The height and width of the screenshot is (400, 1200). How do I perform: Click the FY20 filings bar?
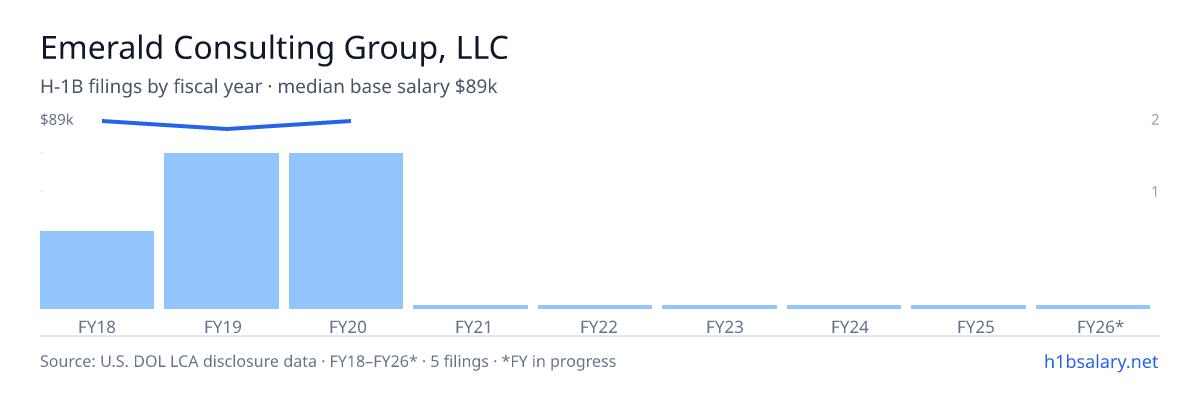[346, 231]
